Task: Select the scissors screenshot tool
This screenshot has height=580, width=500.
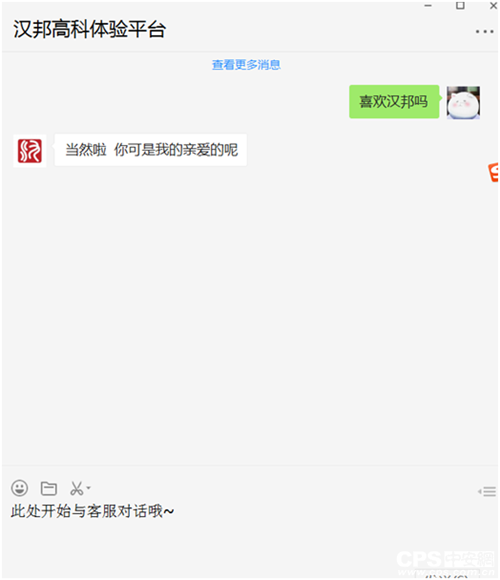Action: (77, 488)
